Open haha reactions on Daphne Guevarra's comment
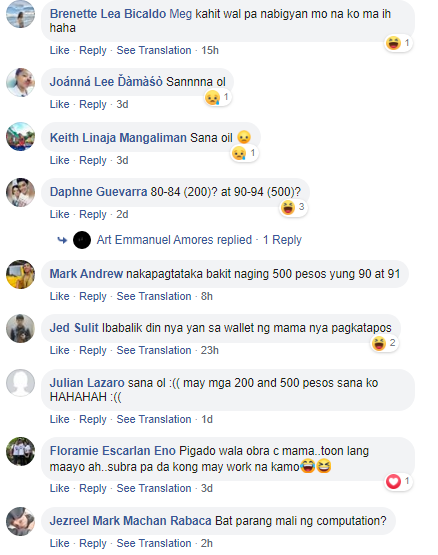The image size is (438, 555). coord(293,207)
